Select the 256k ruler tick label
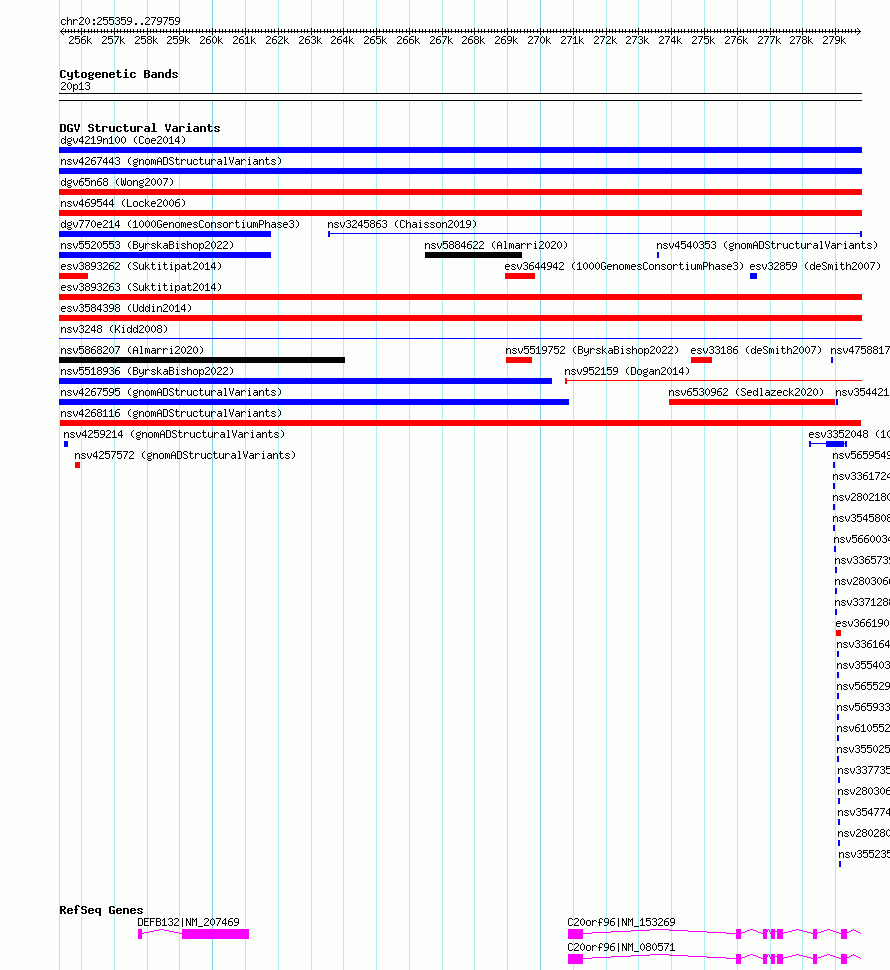Screen dimensions: 890x970 point(80,40)
